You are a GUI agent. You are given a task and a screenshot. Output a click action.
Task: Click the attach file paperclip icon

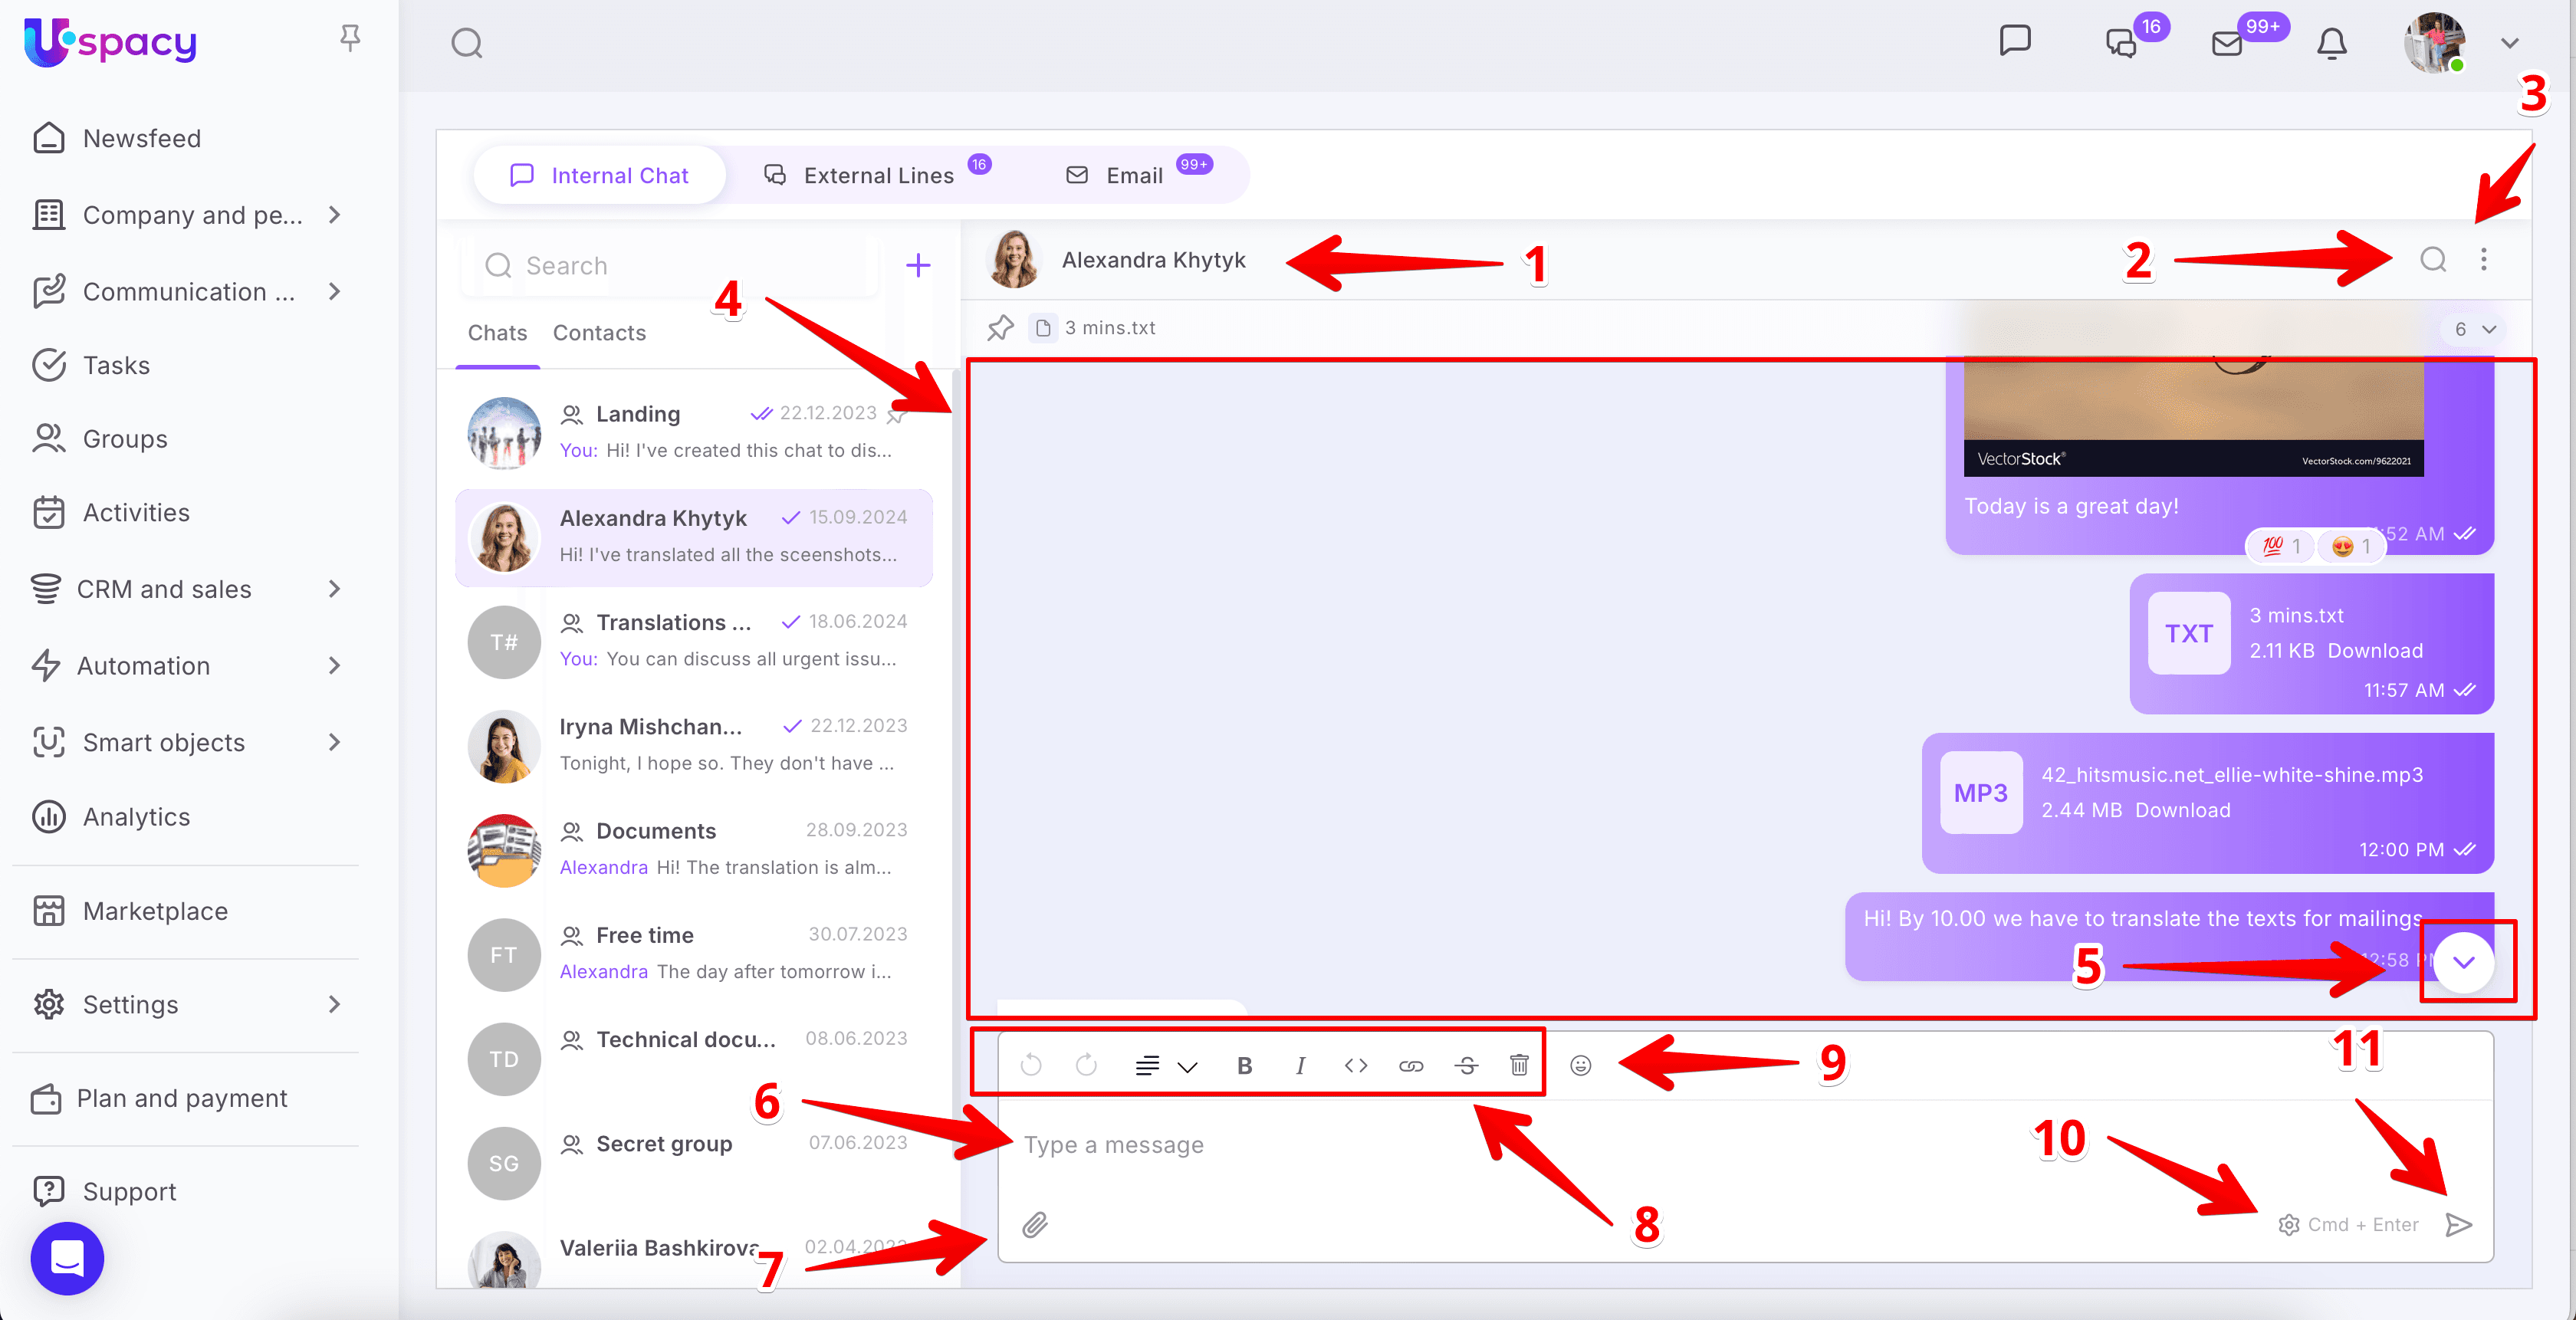pos(1034,1224)
